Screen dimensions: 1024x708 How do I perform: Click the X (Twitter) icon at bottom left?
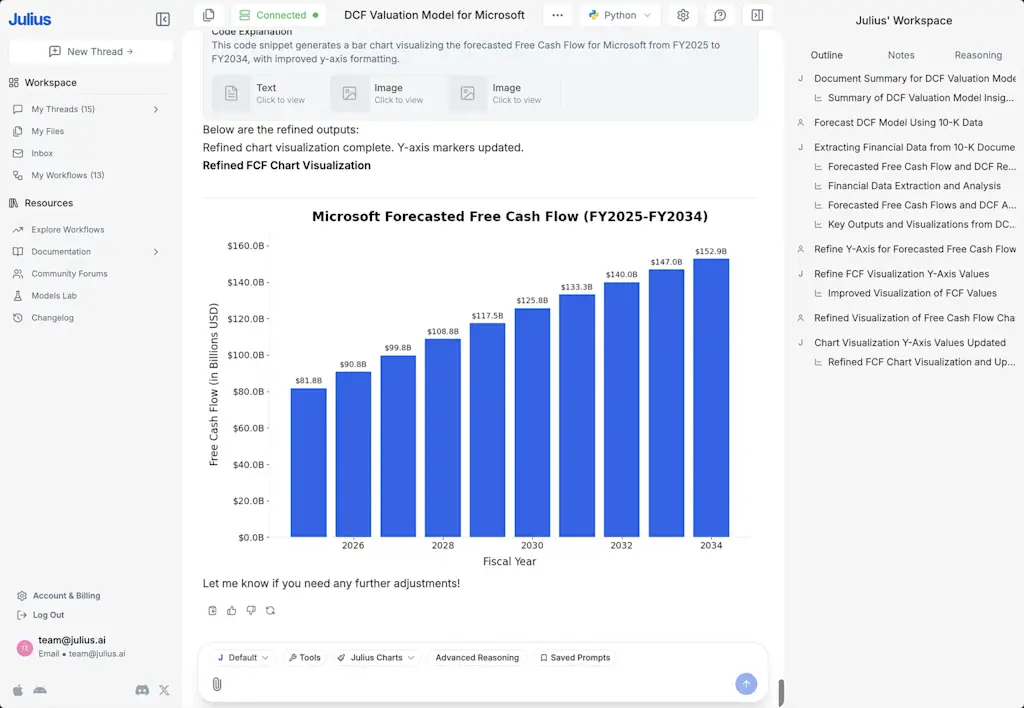point(164,690)
